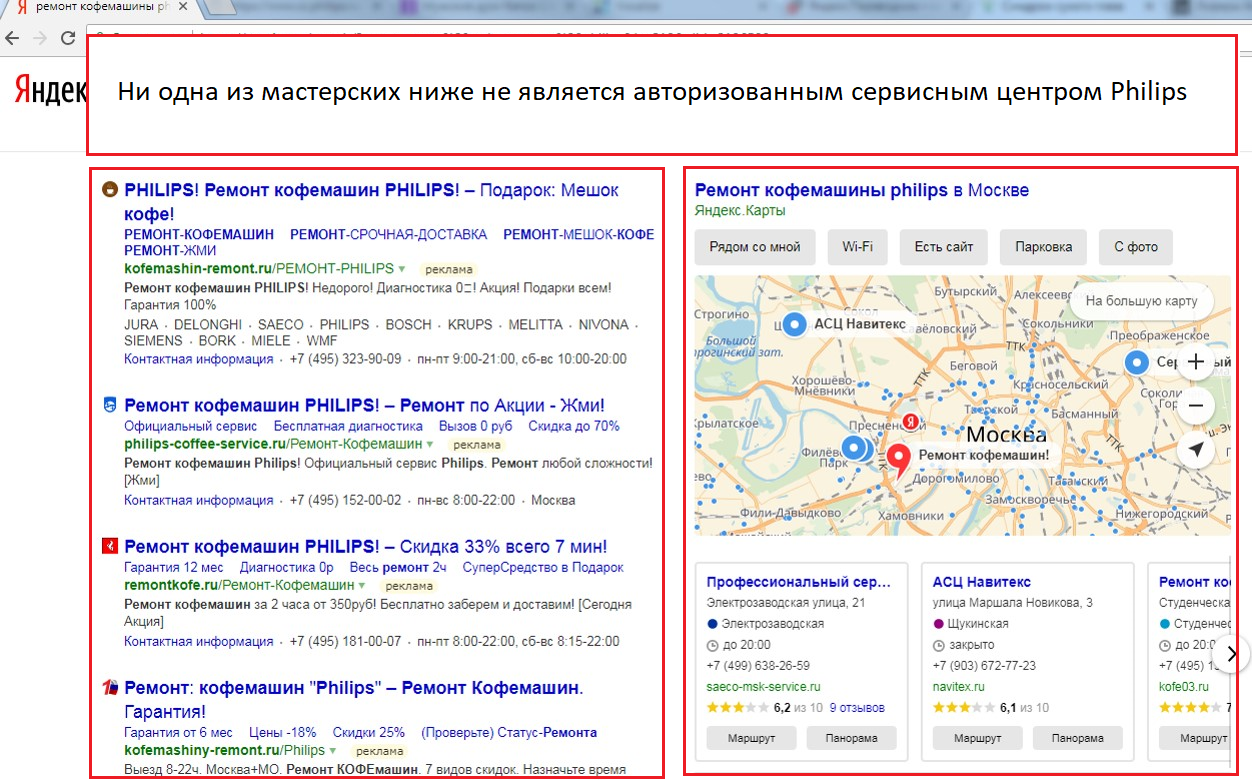Image resolution: width=1252 pixels, height=780 pixels.
Task: Click 'РЕМОНТ-СРОЧНАЯ-ДОСТАВКА' sitelink
Action: [x=388, y=234]
